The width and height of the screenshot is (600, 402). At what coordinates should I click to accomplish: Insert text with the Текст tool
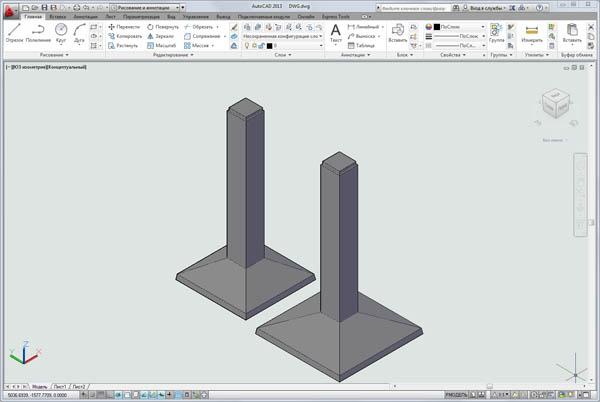(x=336, y=33)
